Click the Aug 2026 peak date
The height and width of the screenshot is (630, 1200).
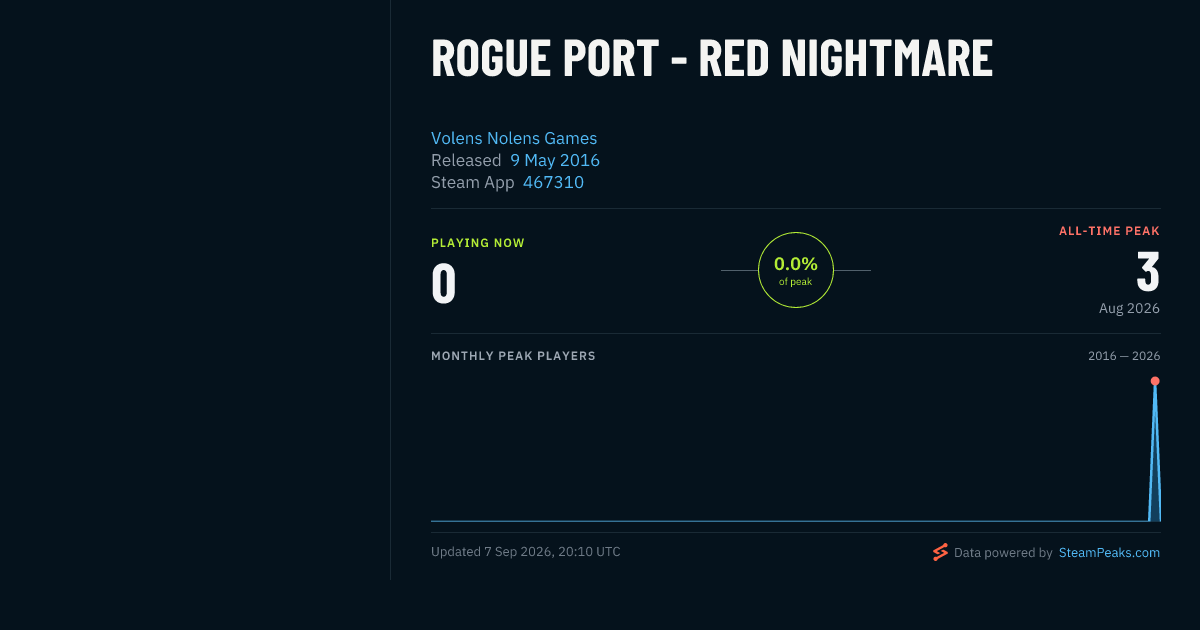pyautogui.click(x=1129, y=308)
